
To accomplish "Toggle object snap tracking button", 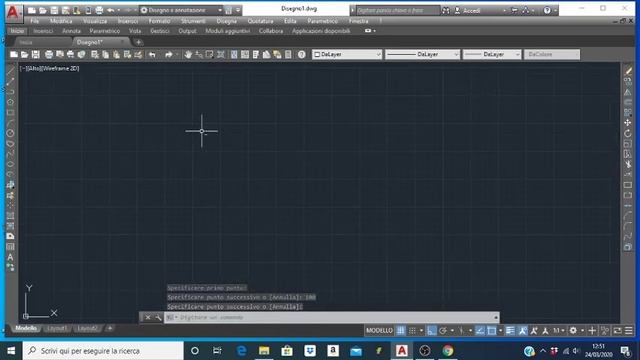I will [x=480, y=331].
